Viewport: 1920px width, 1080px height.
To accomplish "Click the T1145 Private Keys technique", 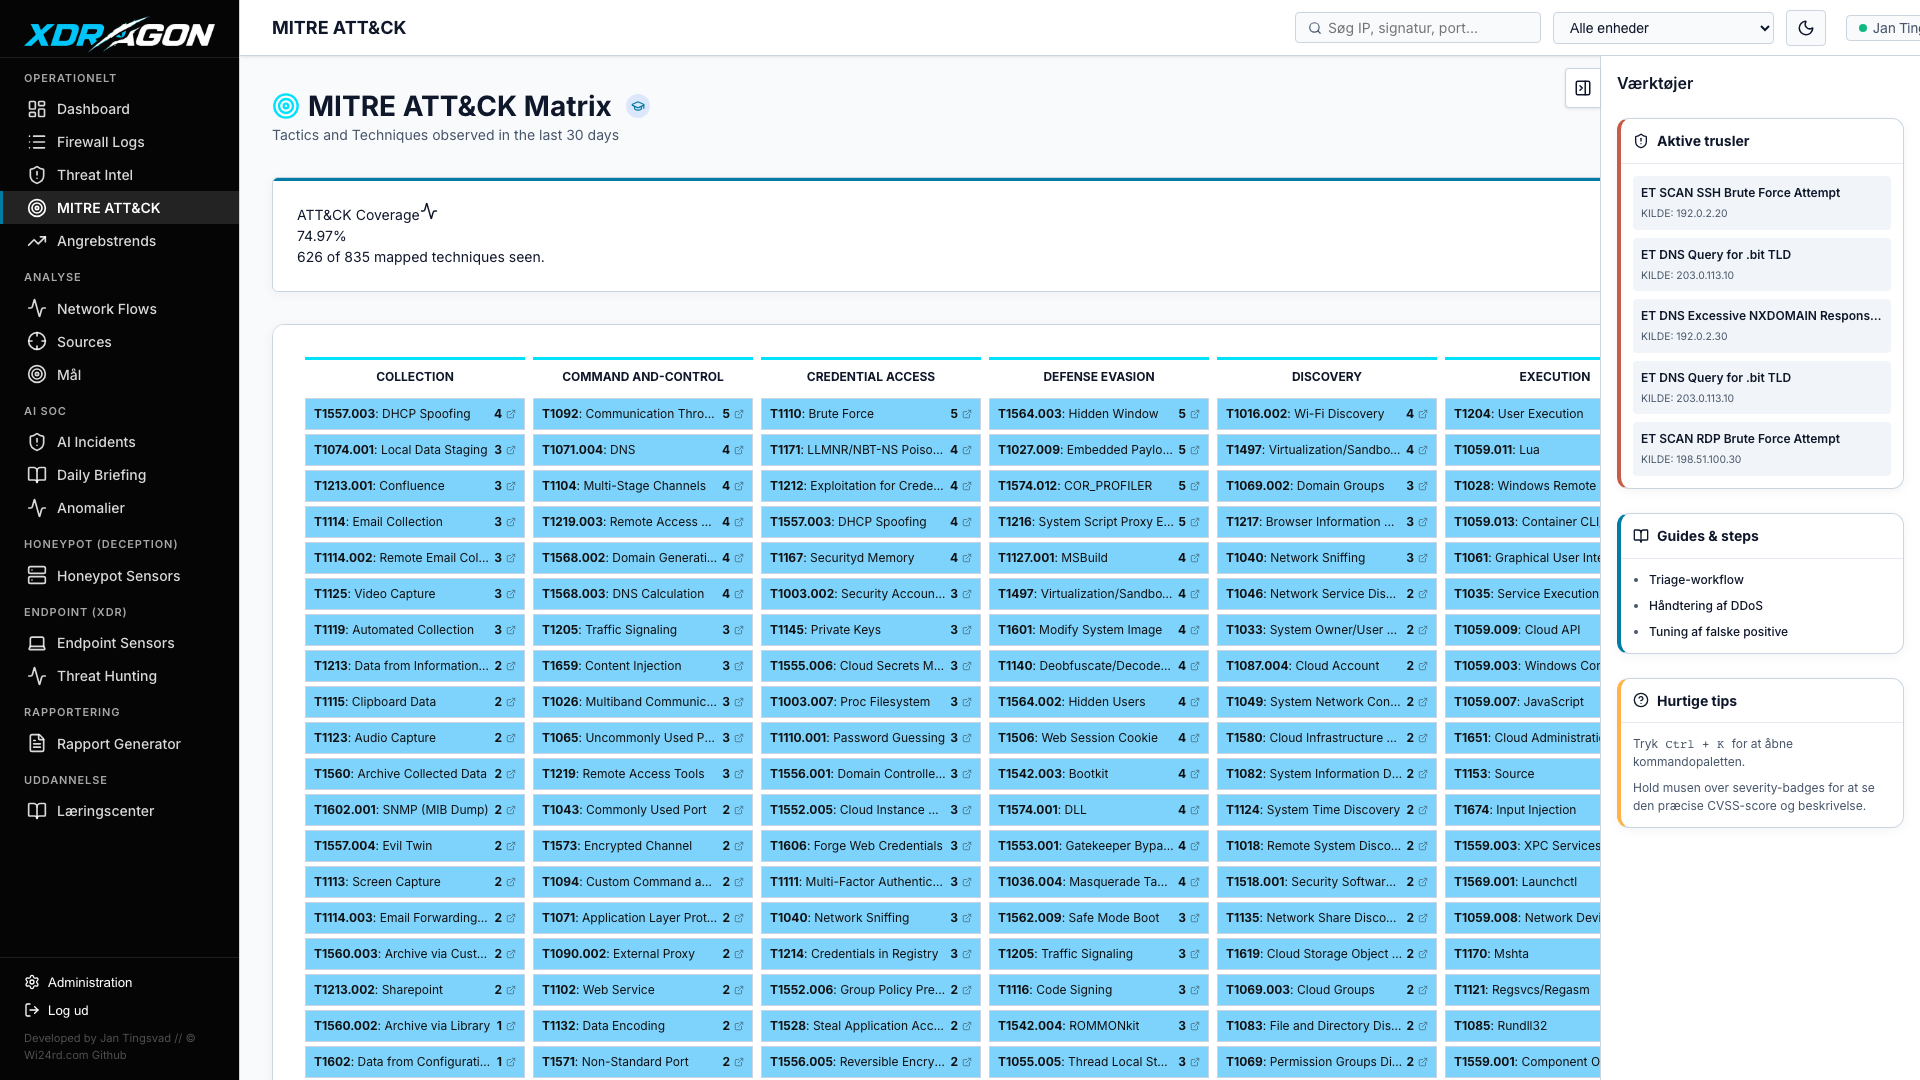I will tap(871, 630).
